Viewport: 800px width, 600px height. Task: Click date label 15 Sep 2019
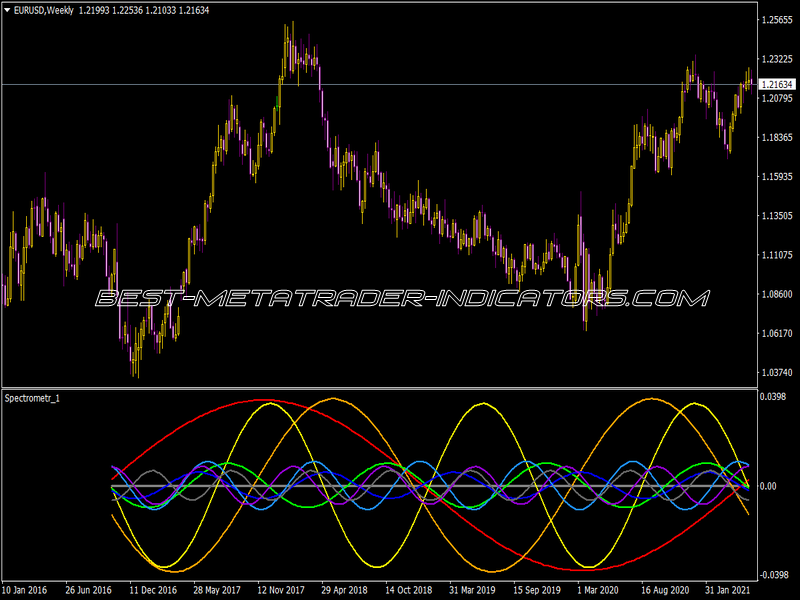536,590
